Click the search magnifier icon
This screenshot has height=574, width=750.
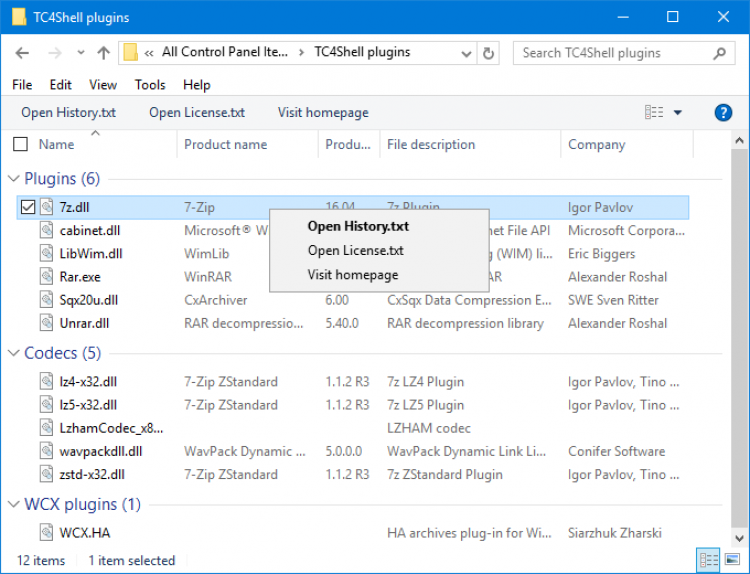coord(719,53)
